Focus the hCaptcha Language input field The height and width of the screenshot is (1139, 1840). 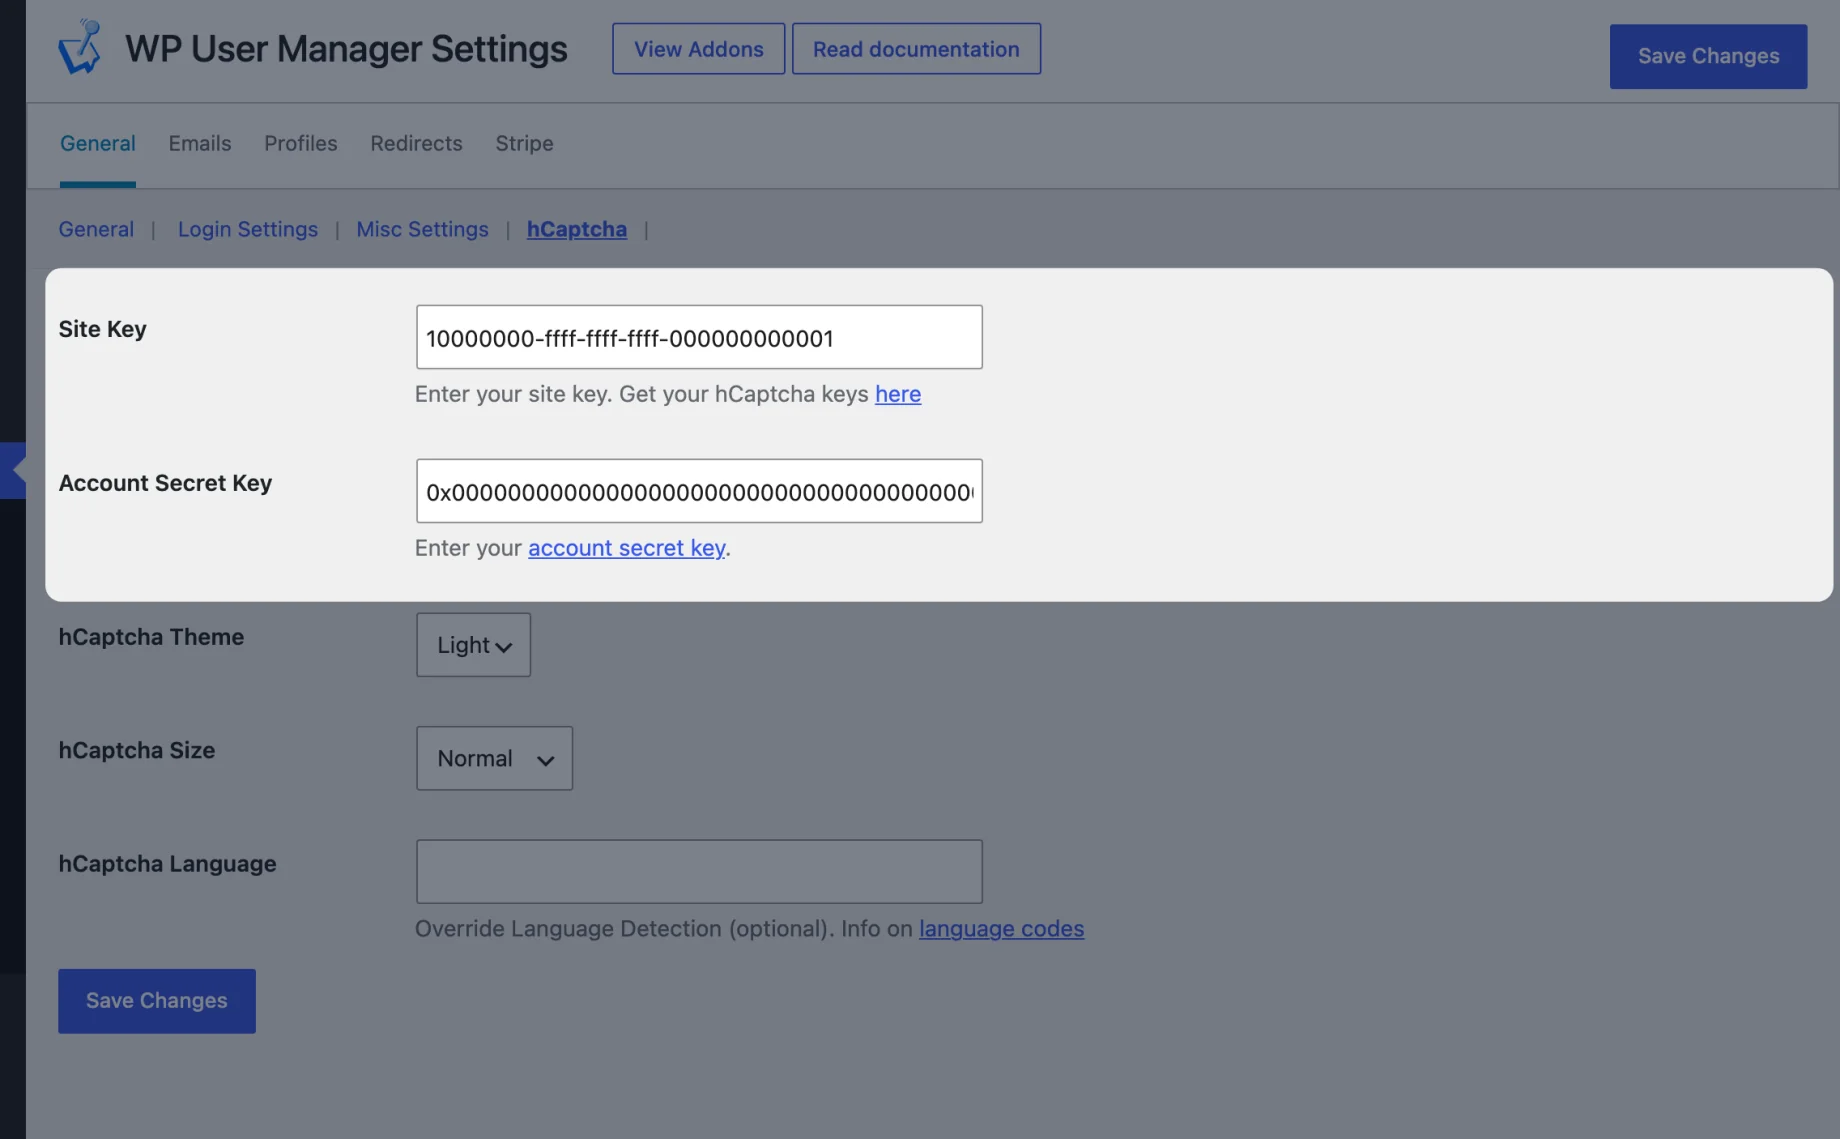coord(699,872)
